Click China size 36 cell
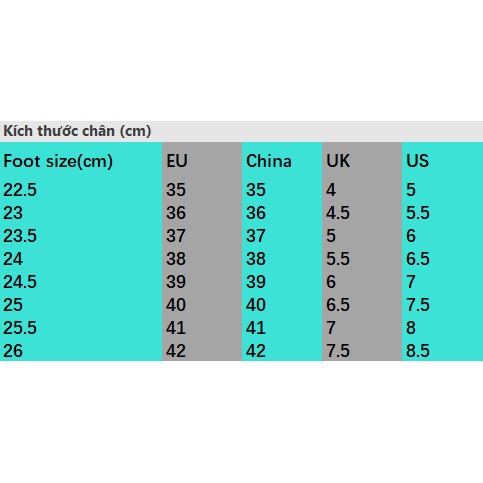 [256, 213]
